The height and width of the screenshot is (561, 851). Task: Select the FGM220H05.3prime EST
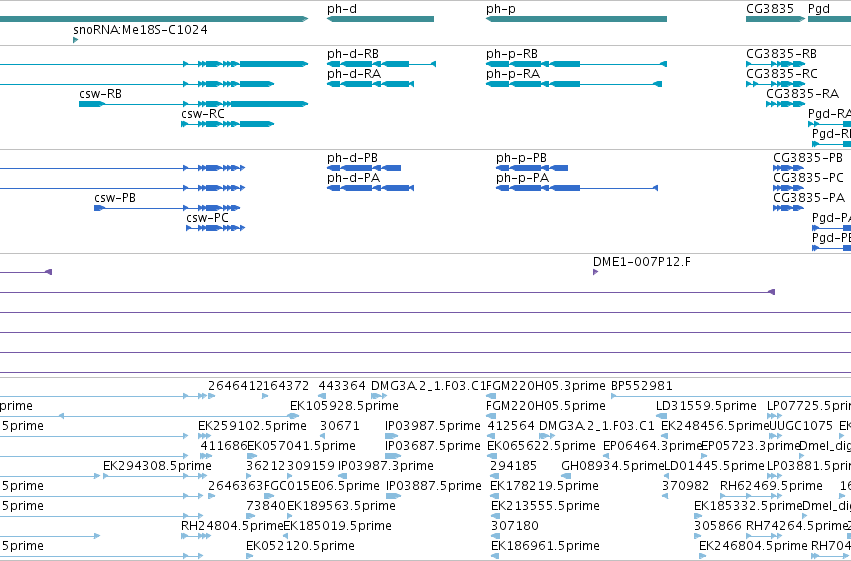click(x=545, y=386)
